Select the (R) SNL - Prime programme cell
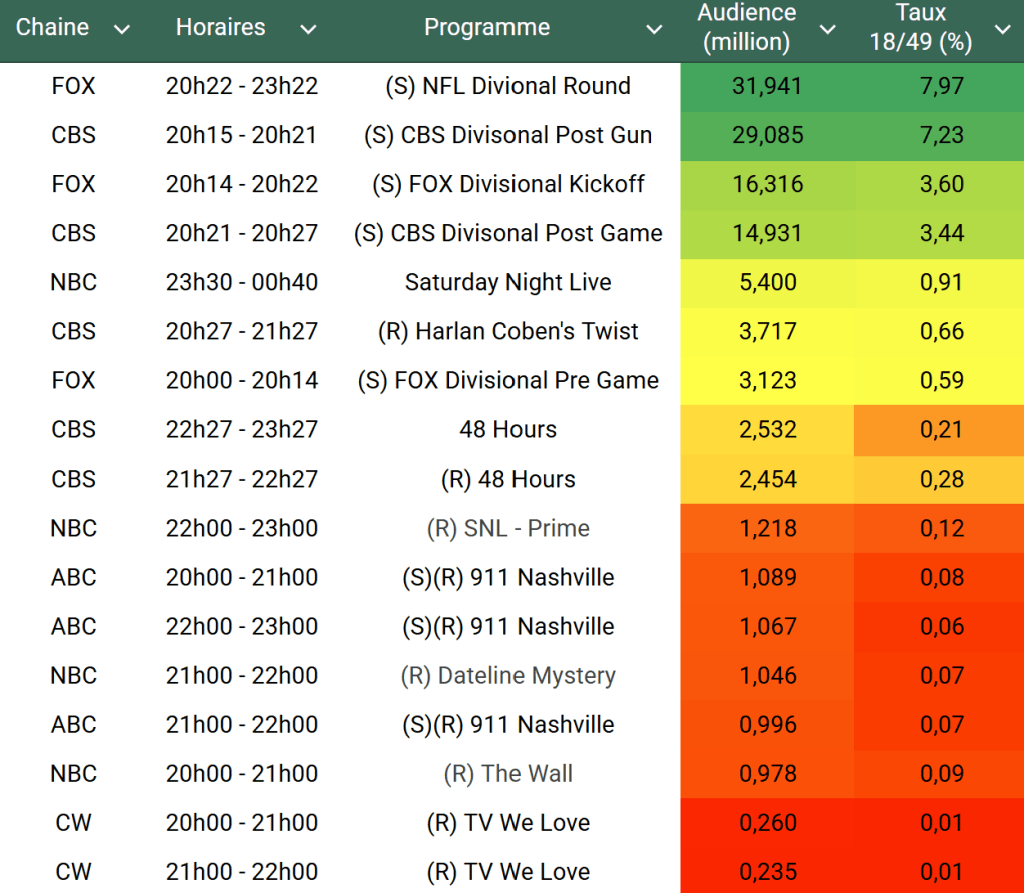 point(508,528)
